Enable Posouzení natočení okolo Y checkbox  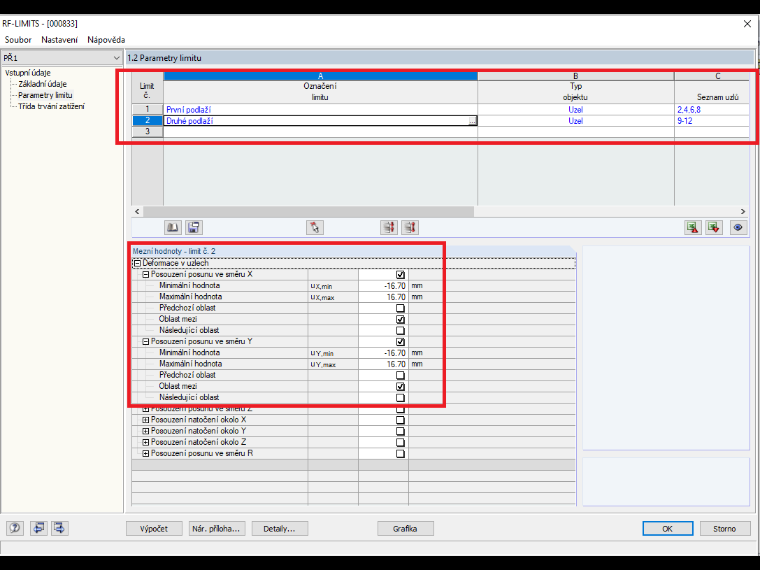coord(400,431)
